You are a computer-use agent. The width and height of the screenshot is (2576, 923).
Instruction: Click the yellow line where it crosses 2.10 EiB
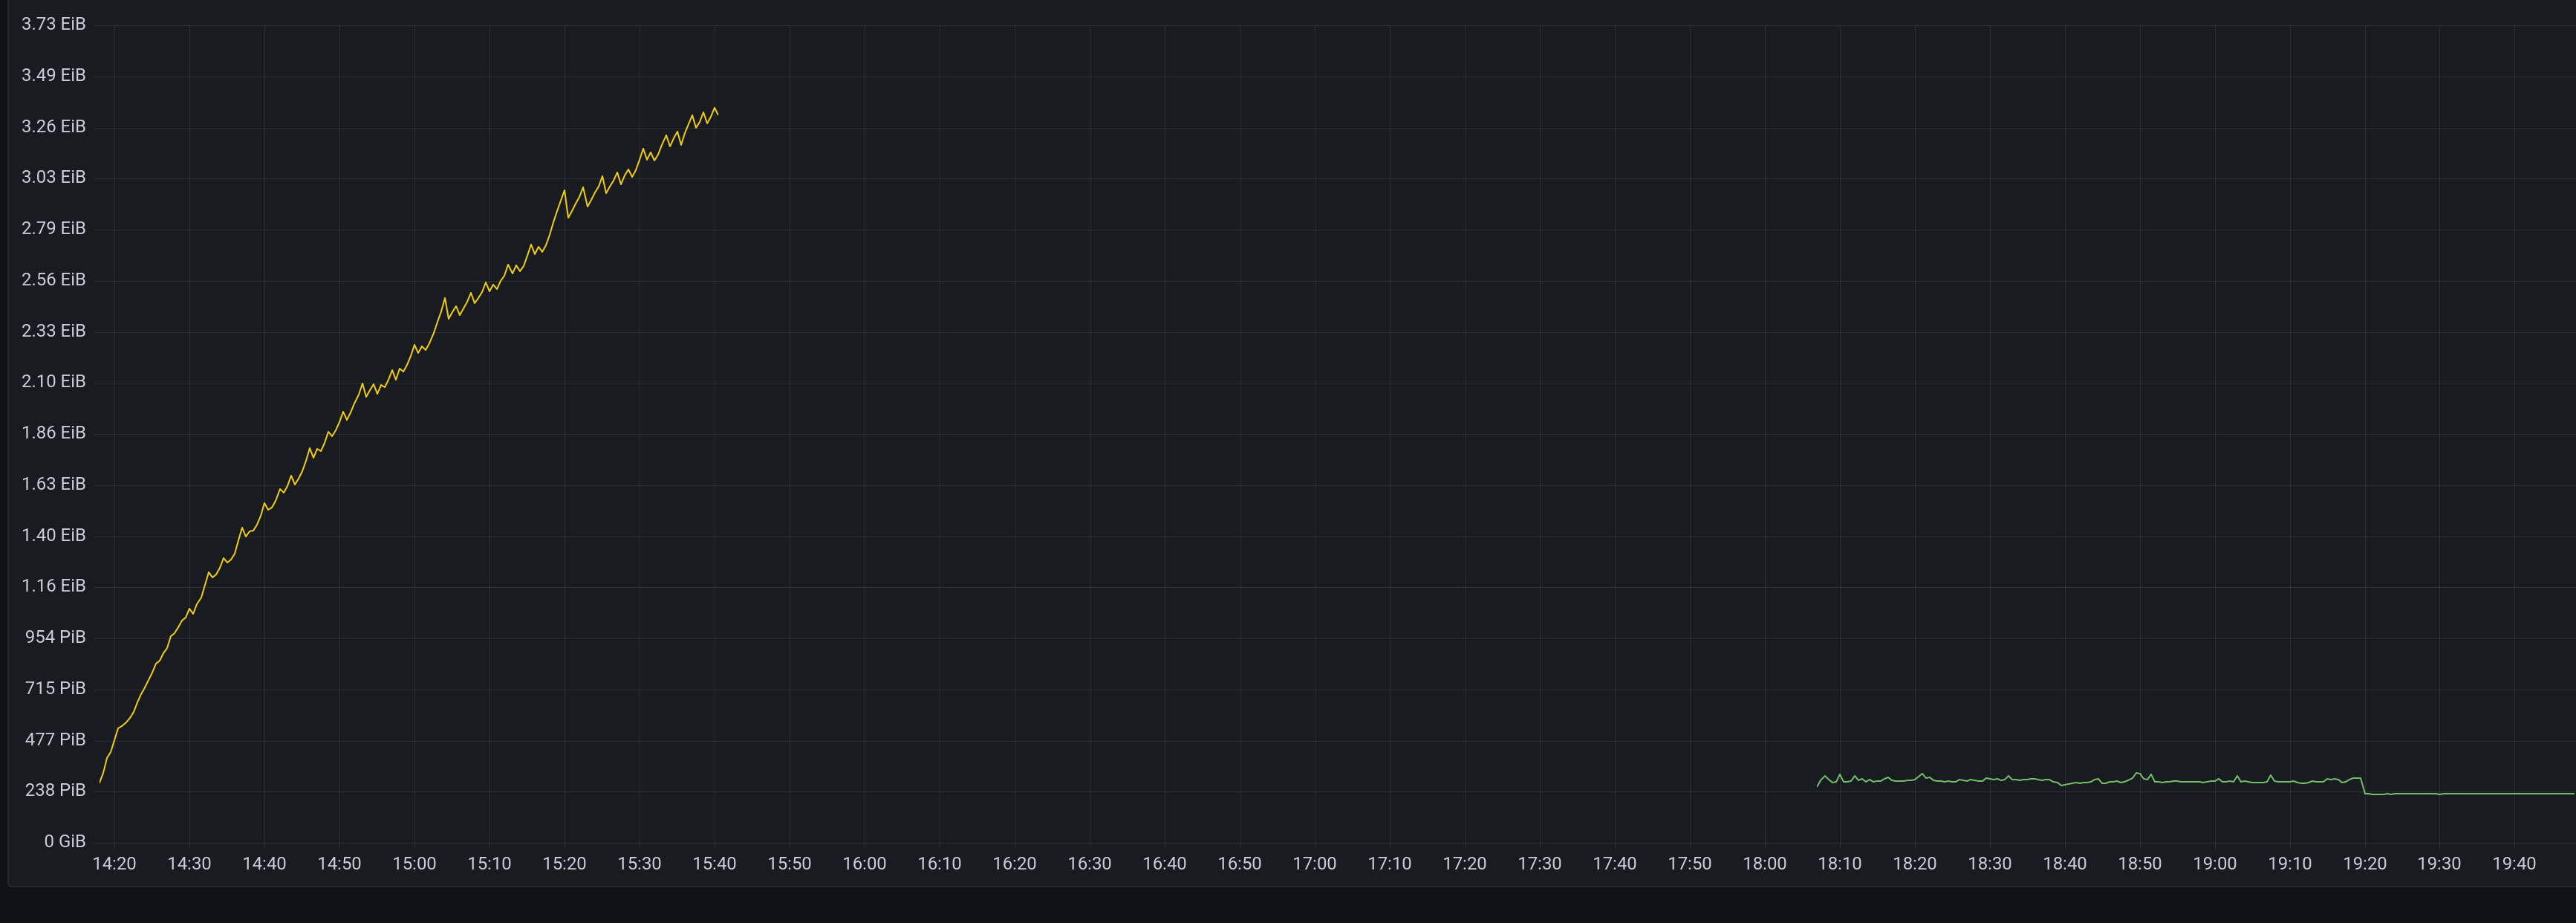[362, 381]
